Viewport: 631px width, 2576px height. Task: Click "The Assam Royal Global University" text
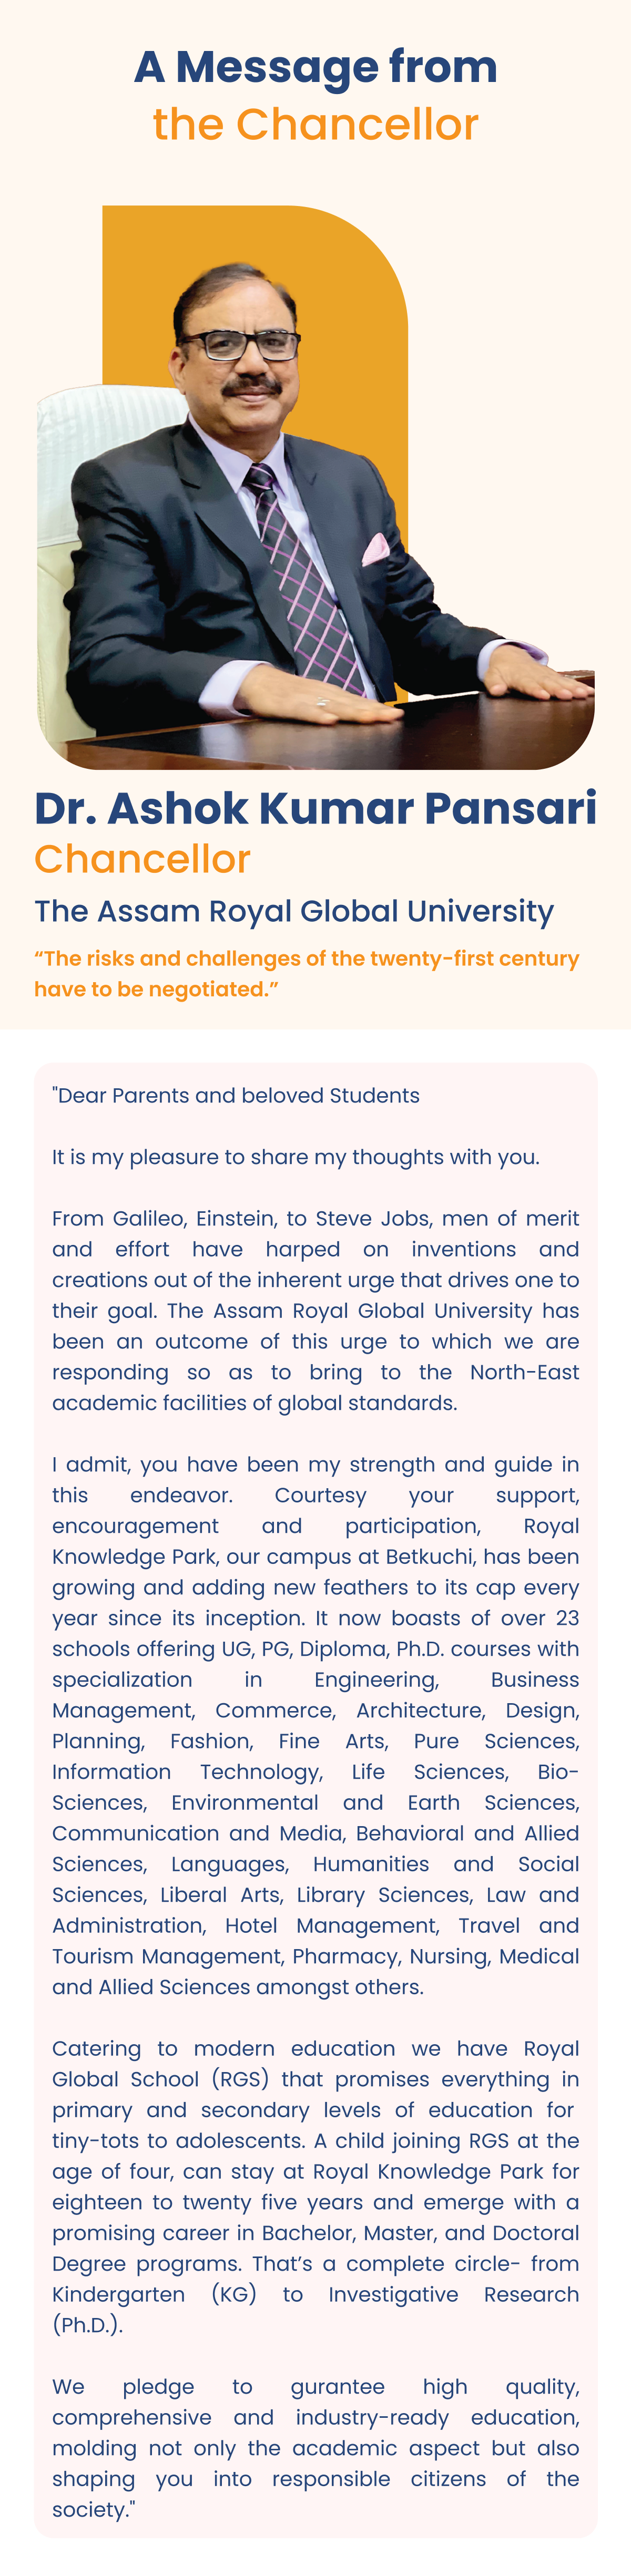coord(294,911)
